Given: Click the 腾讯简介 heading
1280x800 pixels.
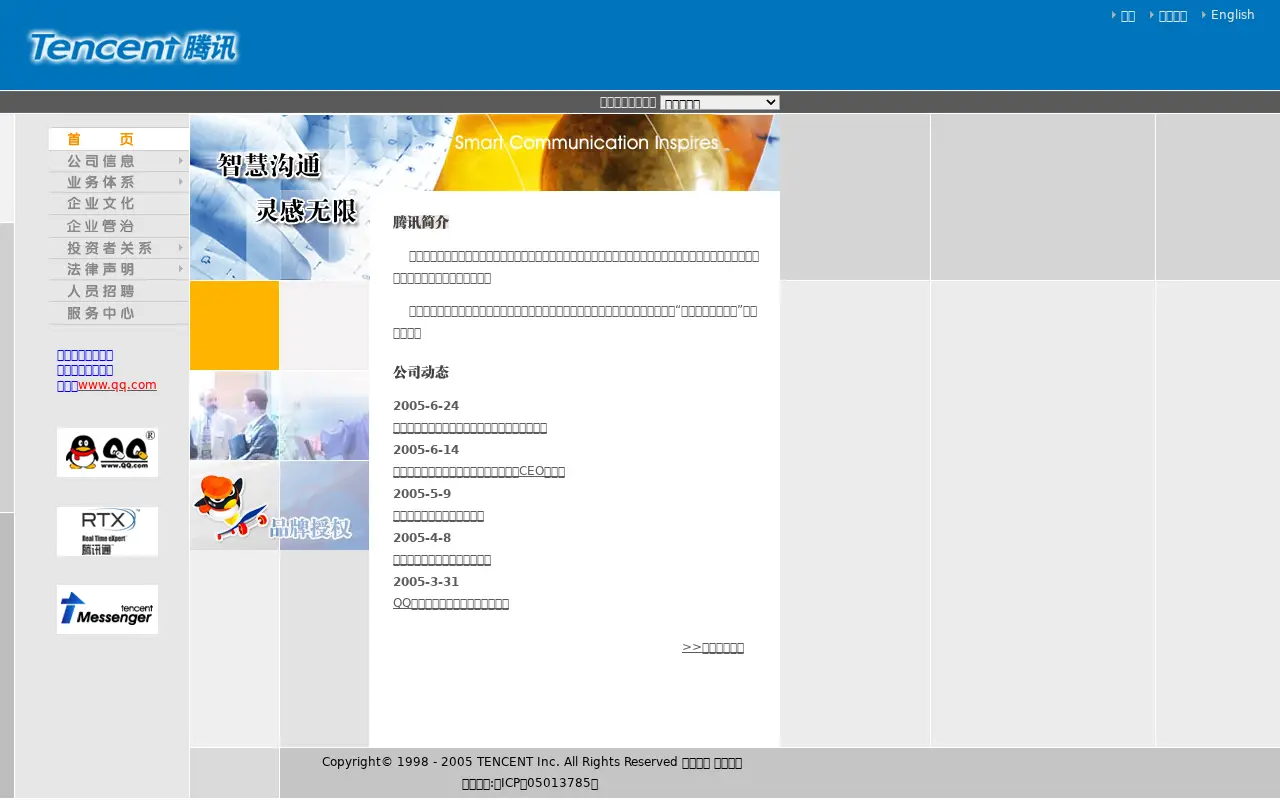Looking at the screenshot, I should coord(421,222).
